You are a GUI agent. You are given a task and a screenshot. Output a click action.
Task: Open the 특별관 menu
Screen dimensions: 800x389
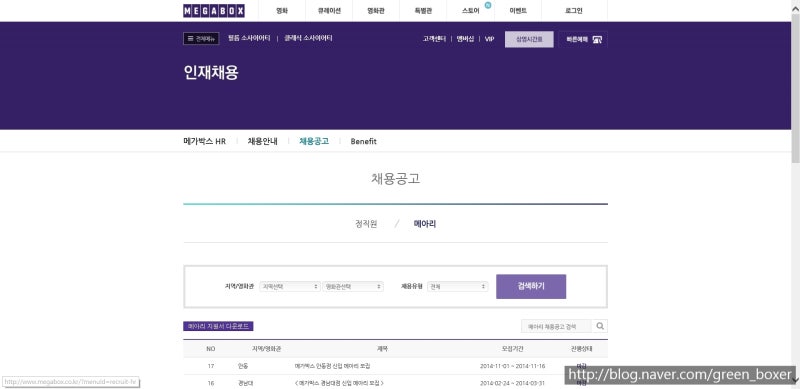tap(422, 11)
